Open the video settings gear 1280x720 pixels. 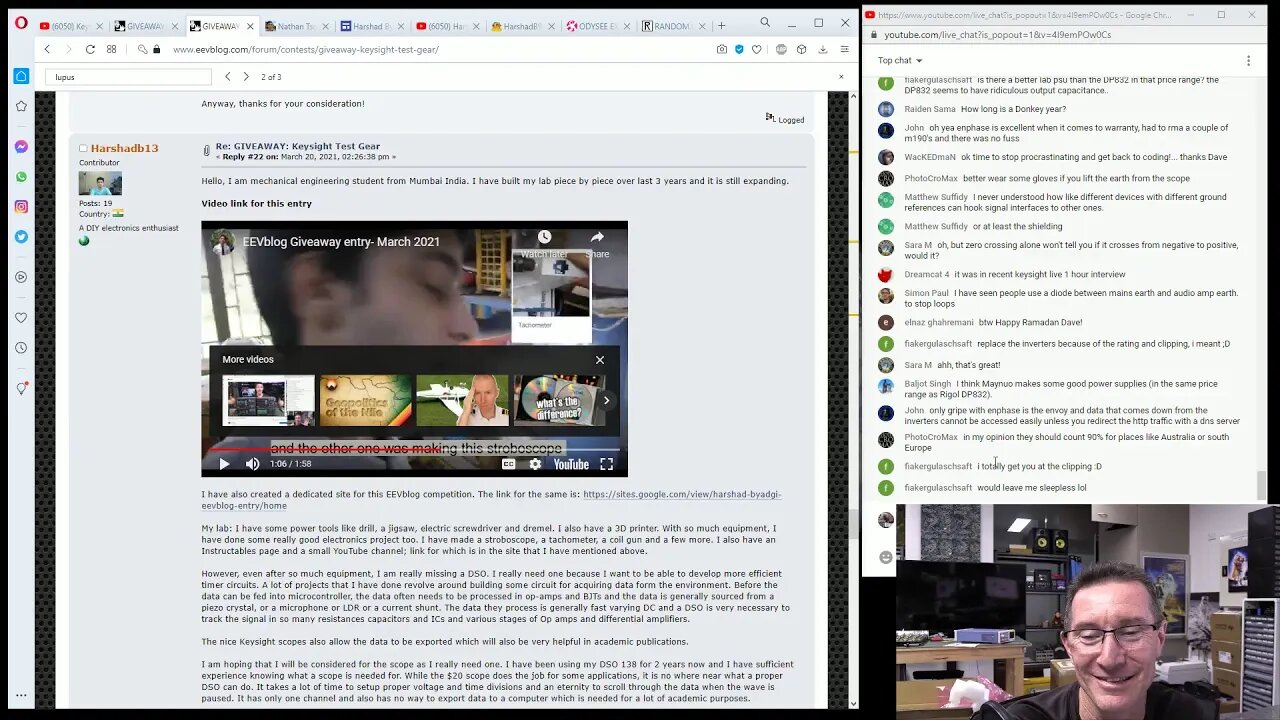point(535,464)
